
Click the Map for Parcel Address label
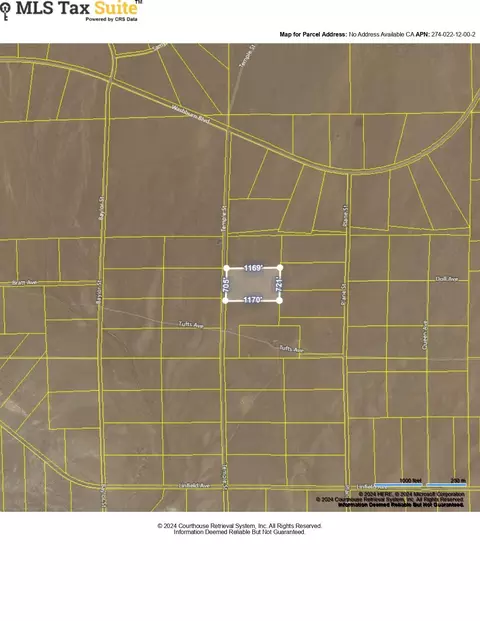(313, 34)
